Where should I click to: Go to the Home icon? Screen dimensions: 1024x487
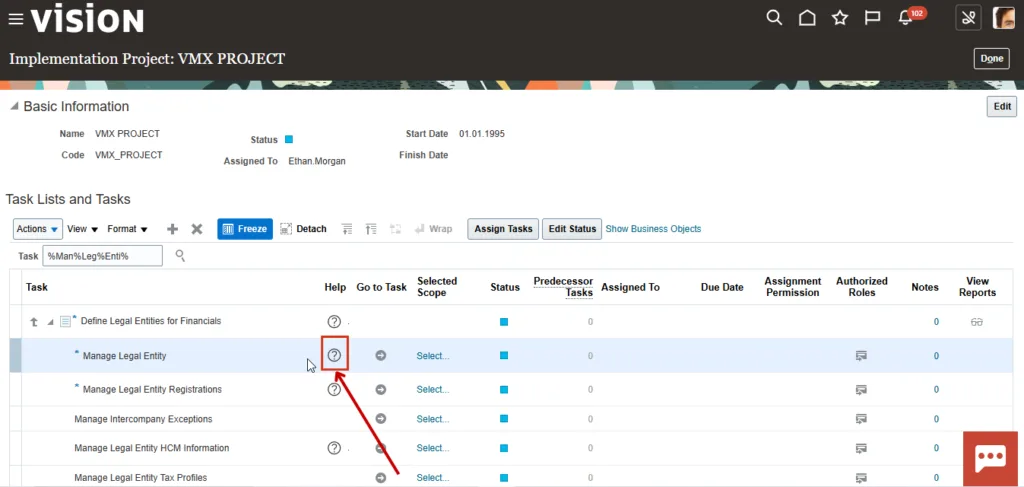[x=806, y=18]
